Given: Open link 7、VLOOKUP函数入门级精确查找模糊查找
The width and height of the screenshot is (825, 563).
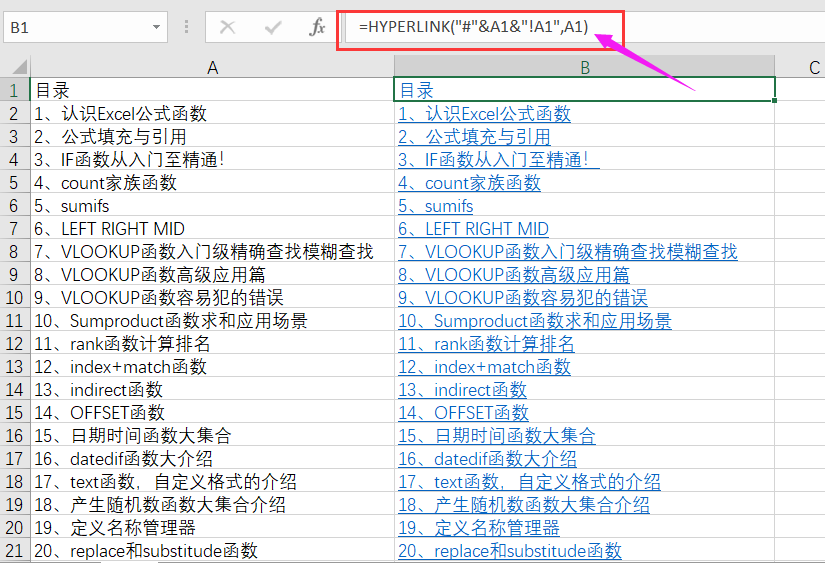Looking at the screenshot, I should [x=568, y=252].
